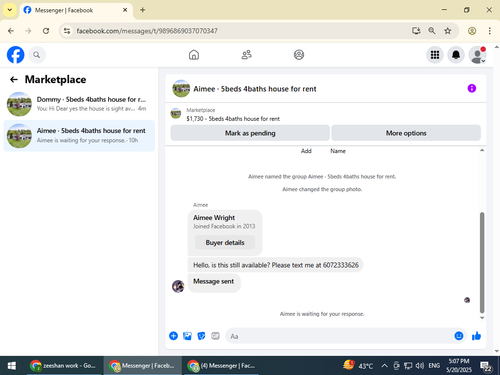The image size is (500, 375).
Task: Open the emoji picker smiley
Action: [x=459, y=336]
